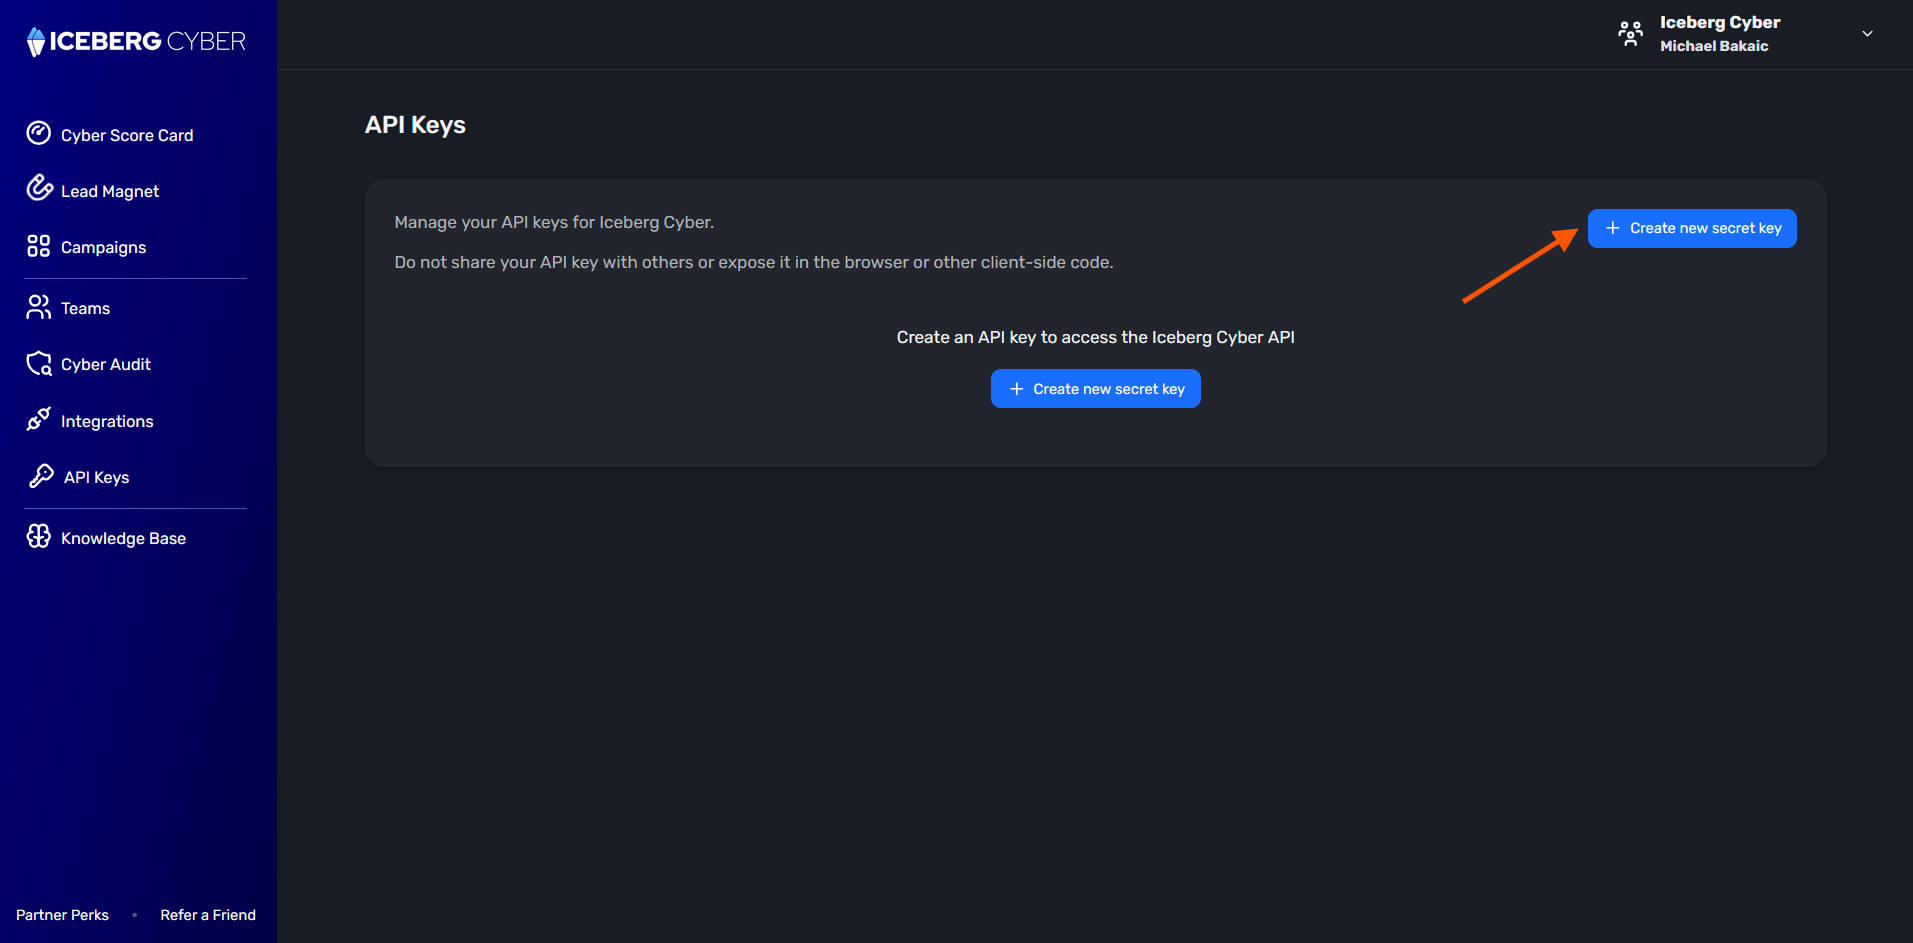Click the Cyber Score Card gauge icon
The width and height of the screenshot is (1913, 943).
[39, 133]
